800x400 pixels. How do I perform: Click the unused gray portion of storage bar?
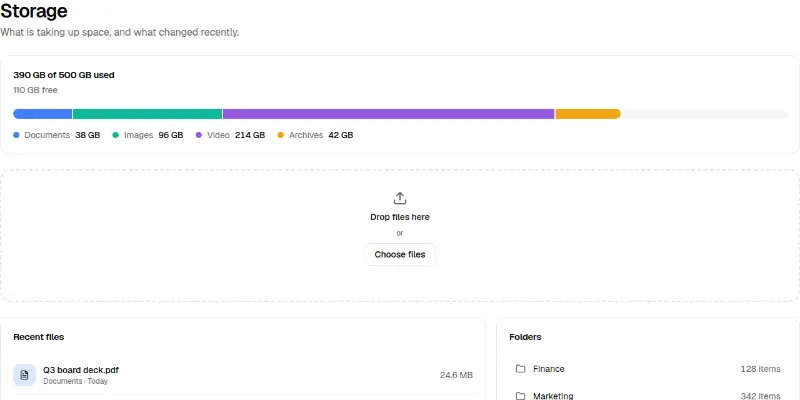click(704, 114)
